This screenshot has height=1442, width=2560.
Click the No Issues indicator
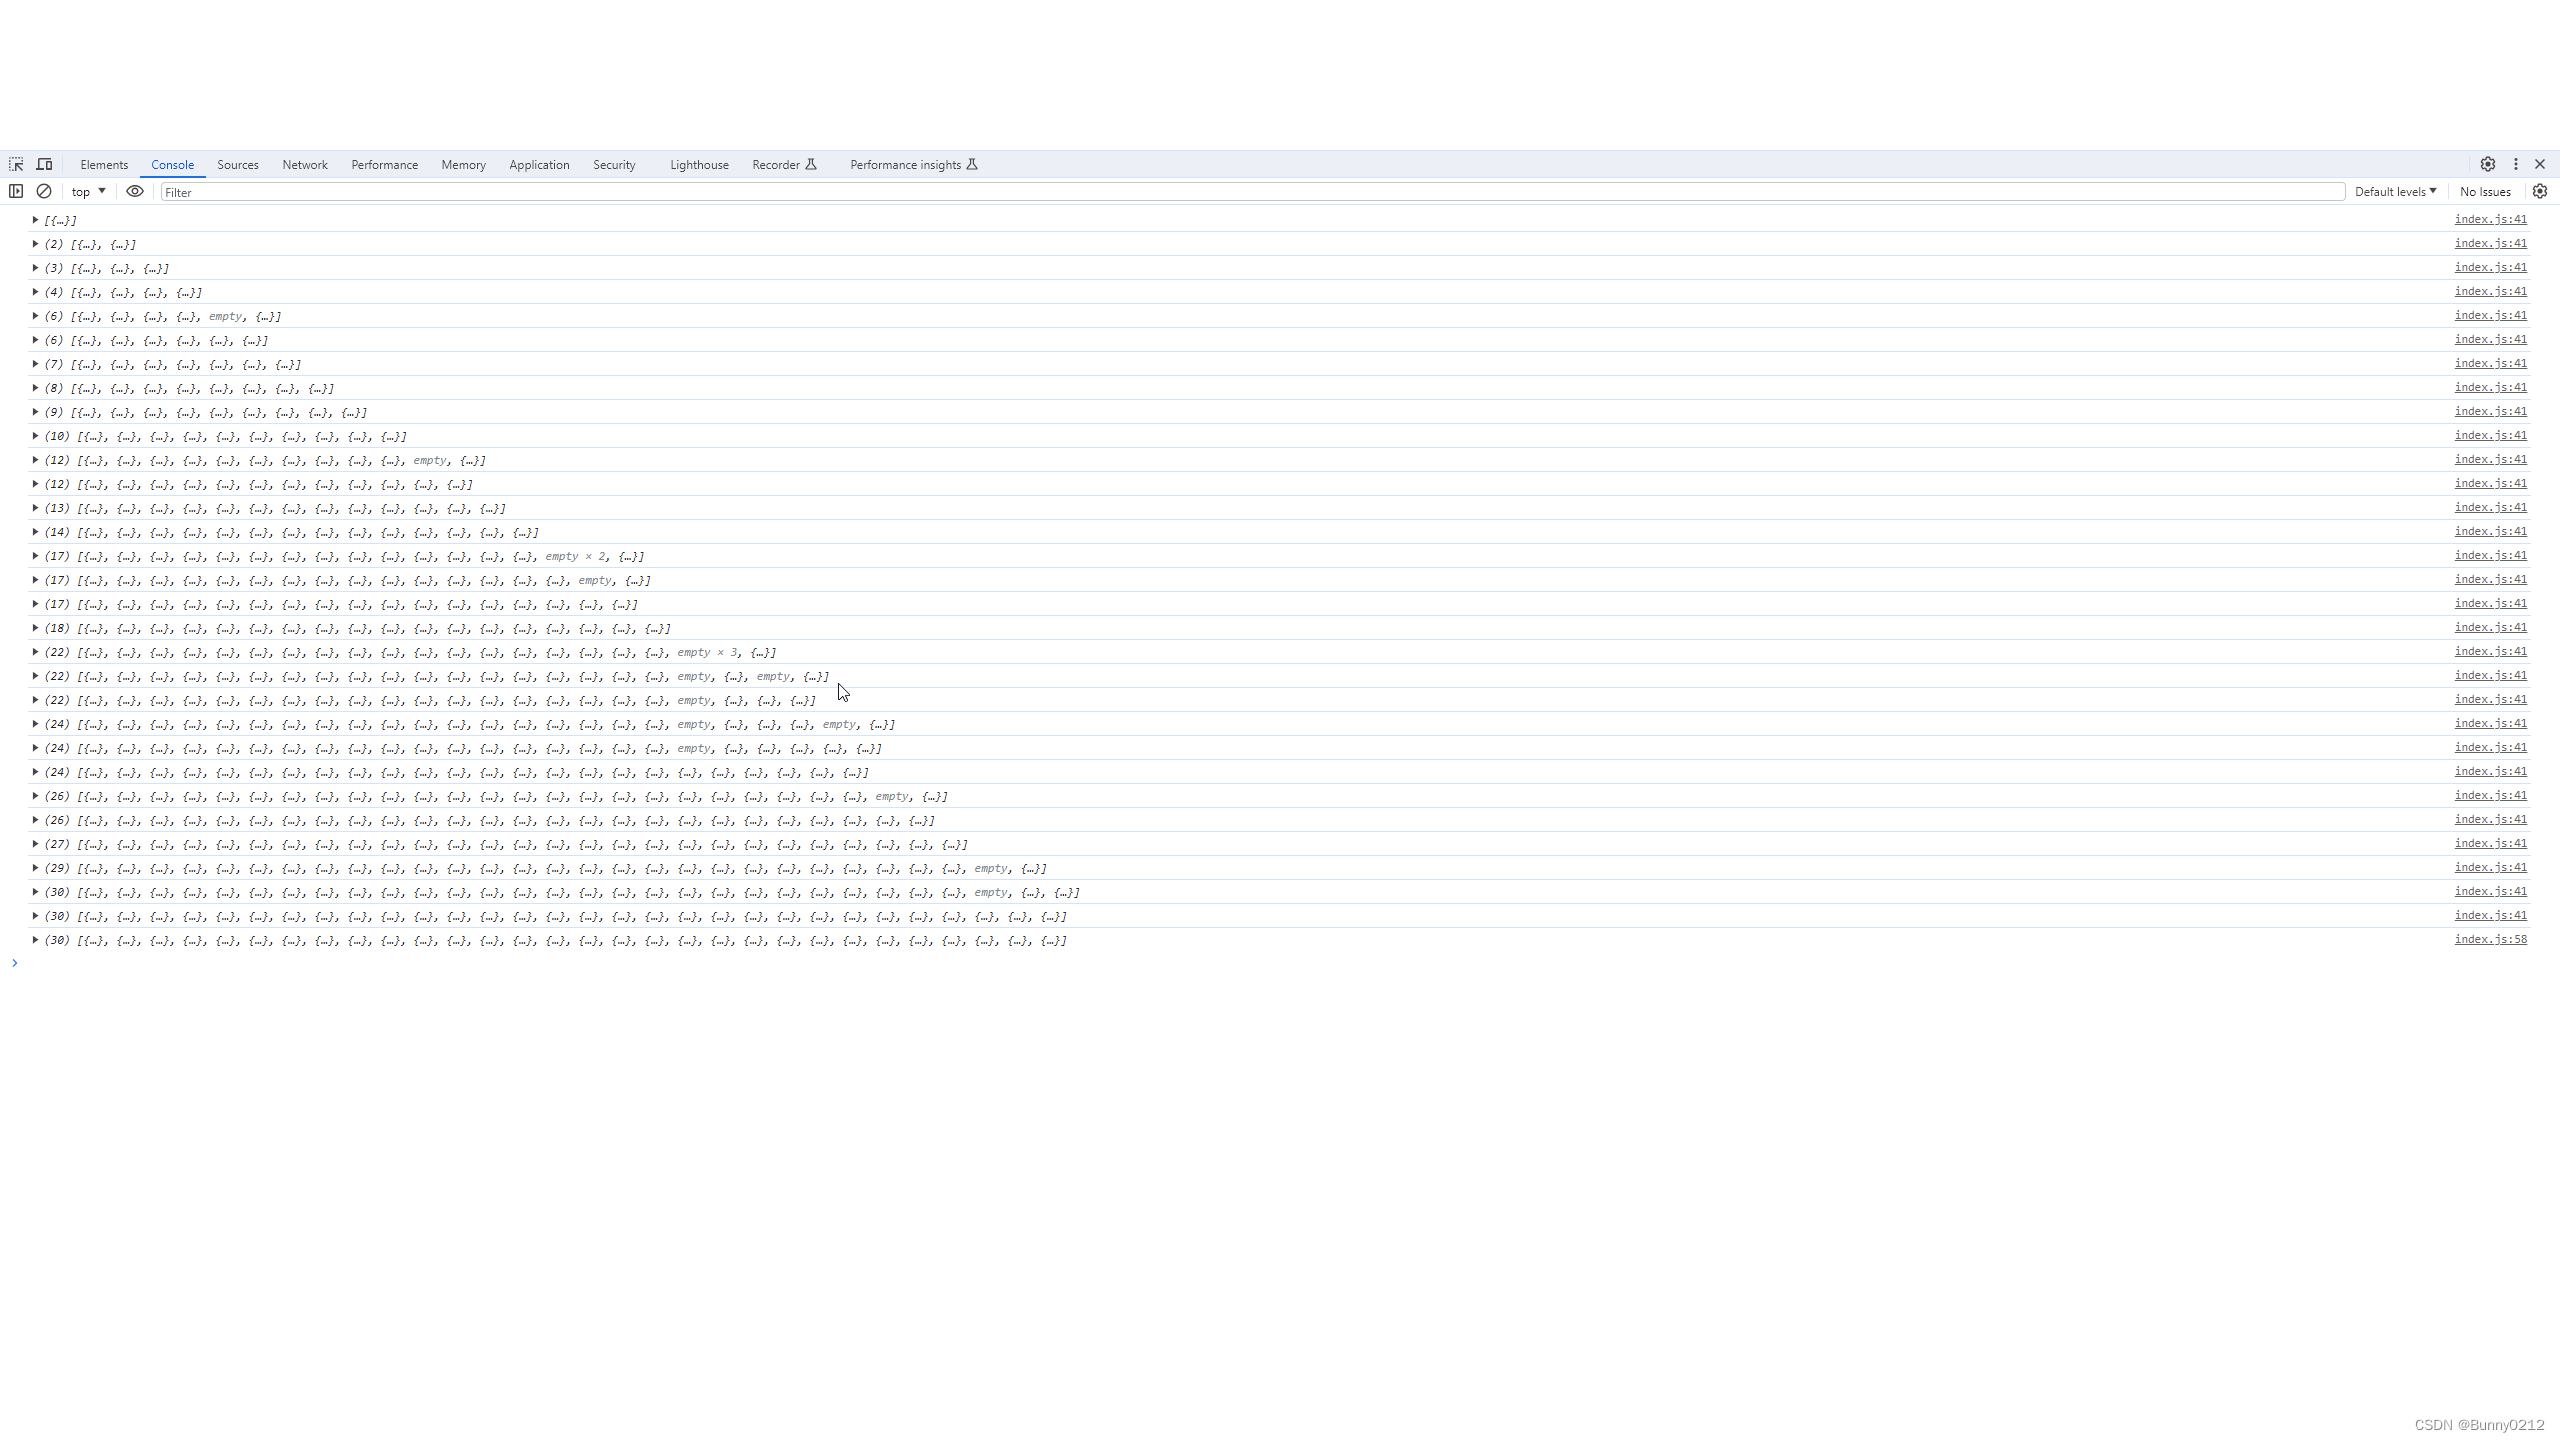pyautogui.click(x=2485, y=191)
